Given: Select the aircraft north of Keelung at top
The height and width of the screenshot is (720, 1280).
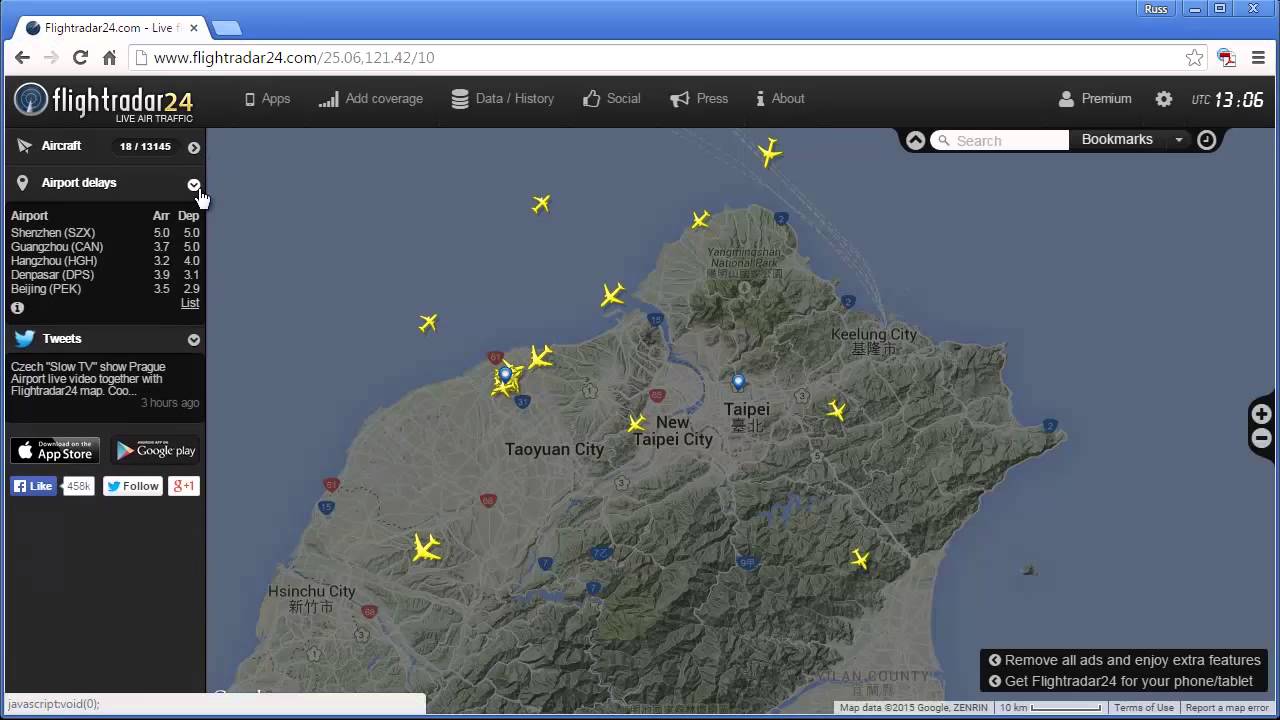Looking at the screenshot, I should pos(770,153).
